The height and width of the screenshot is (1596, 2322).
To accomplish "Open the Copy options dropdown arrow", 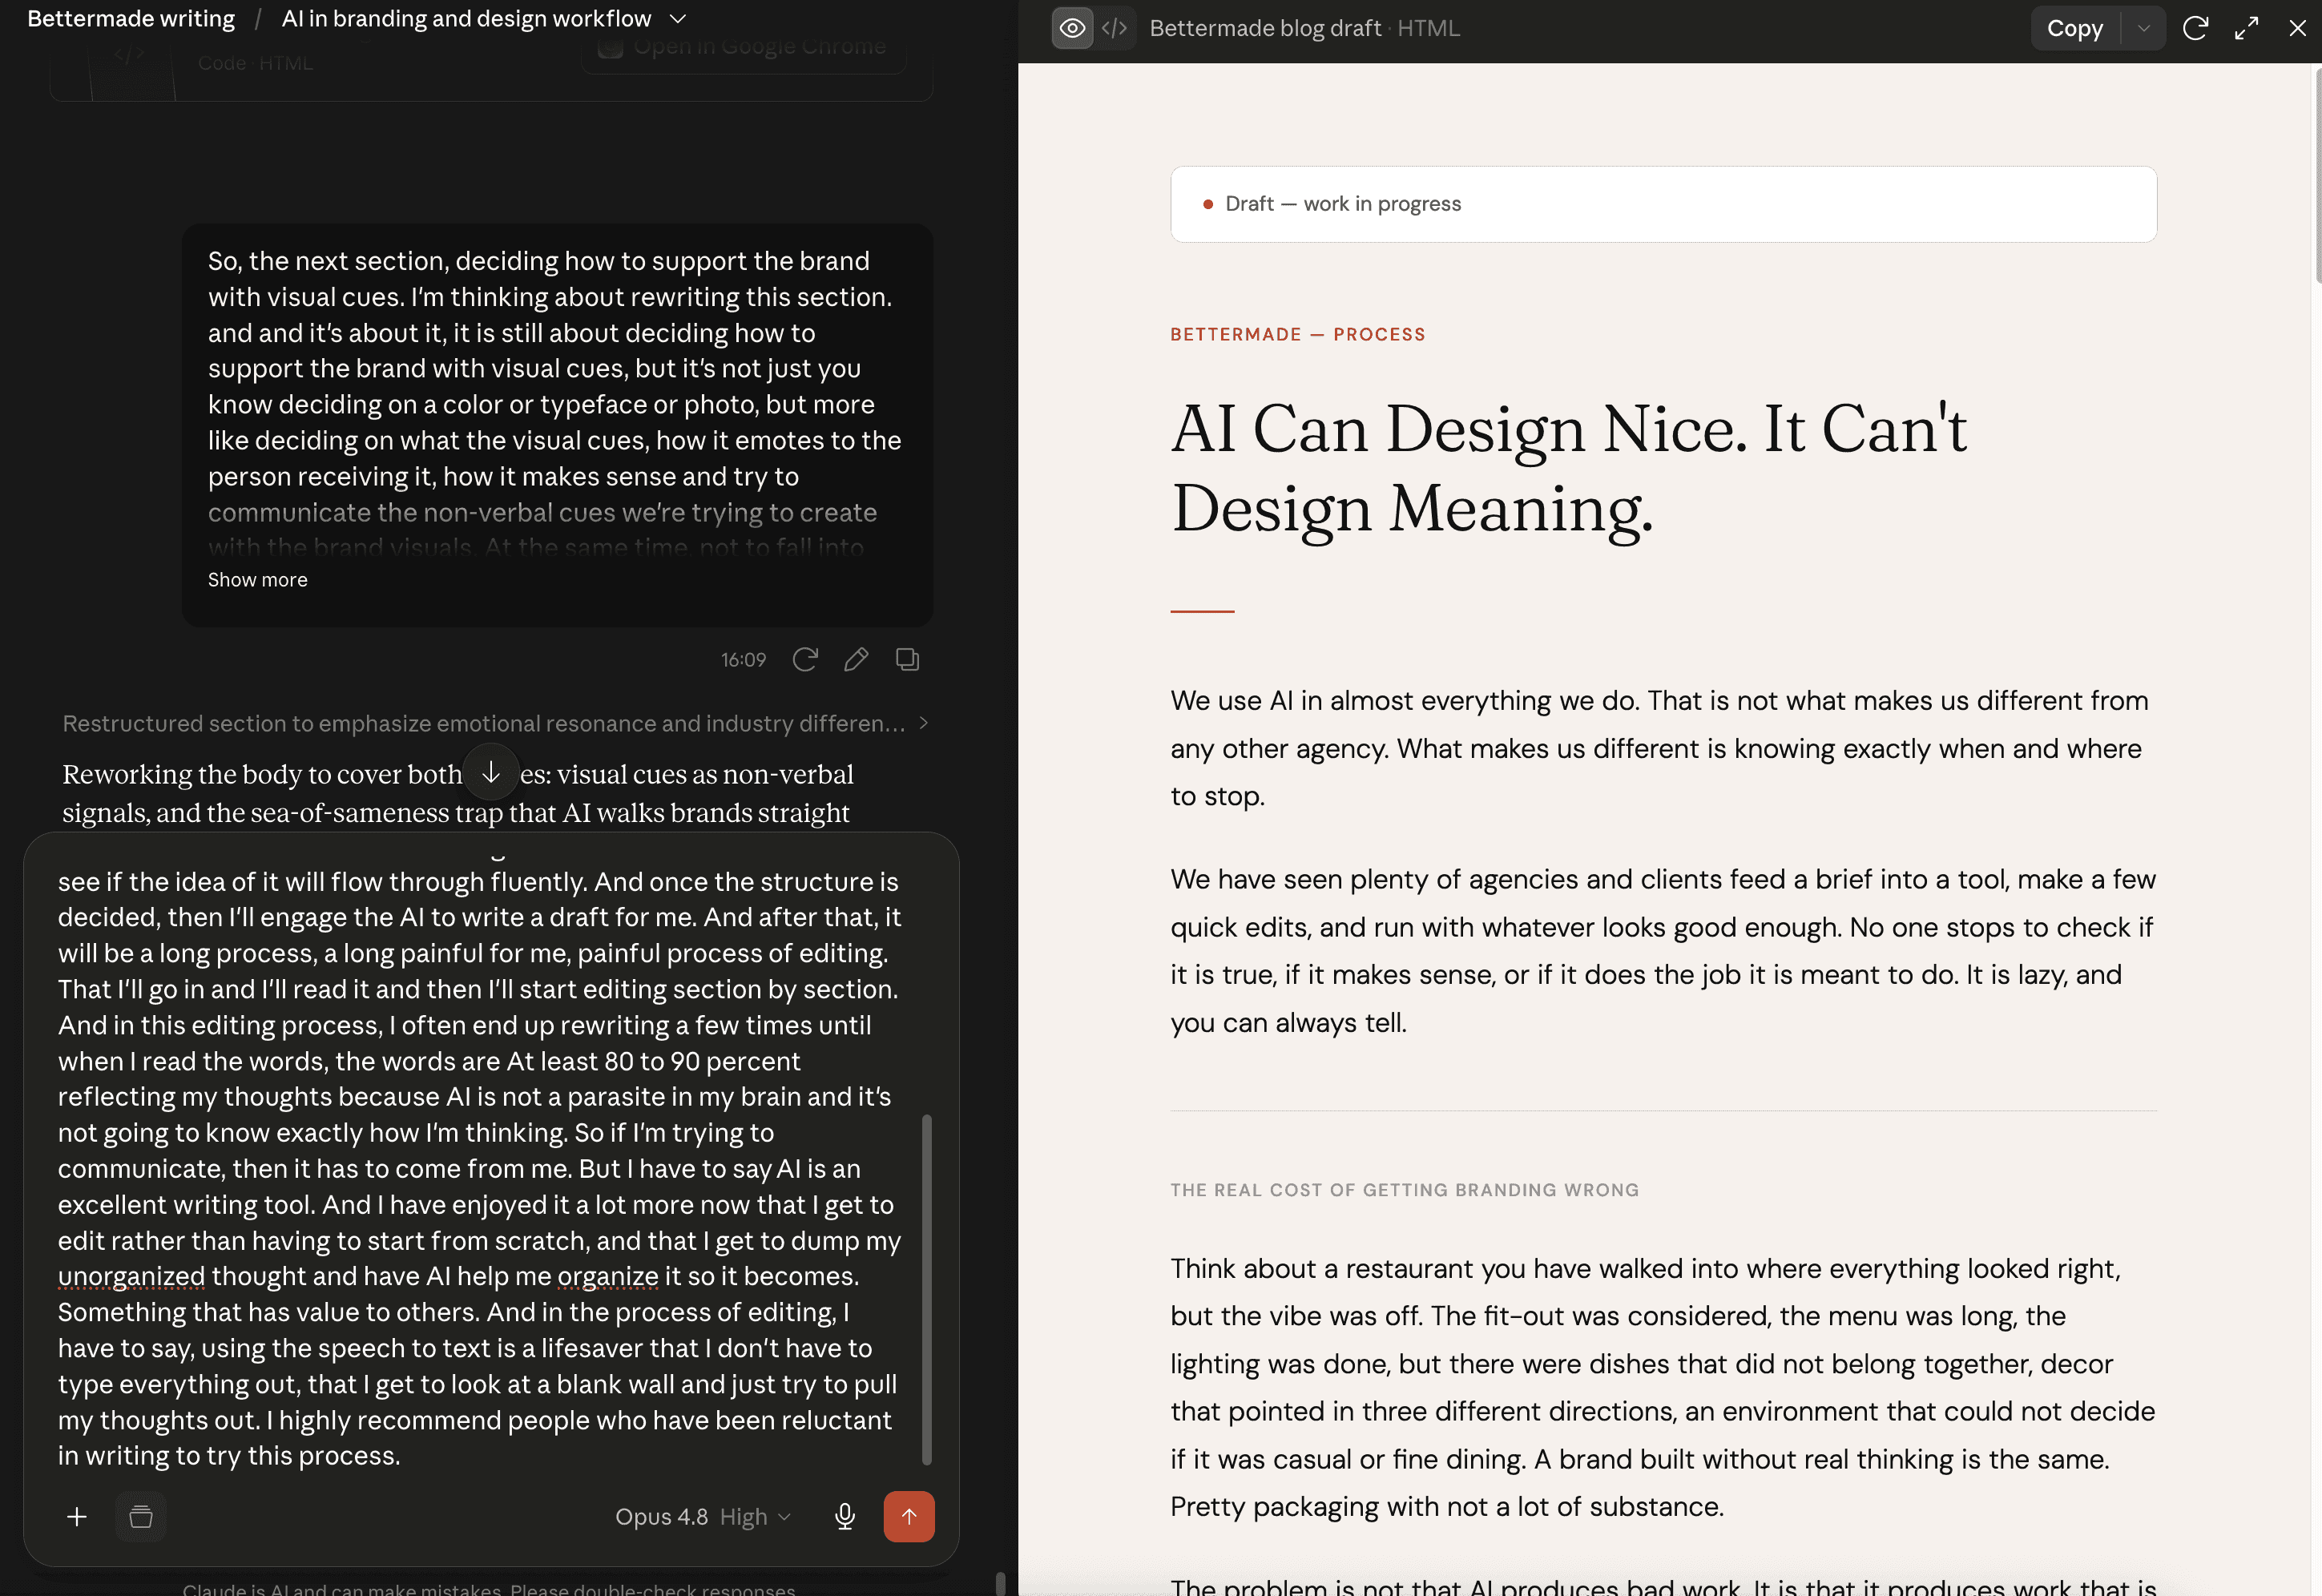I will (2143, 28).
